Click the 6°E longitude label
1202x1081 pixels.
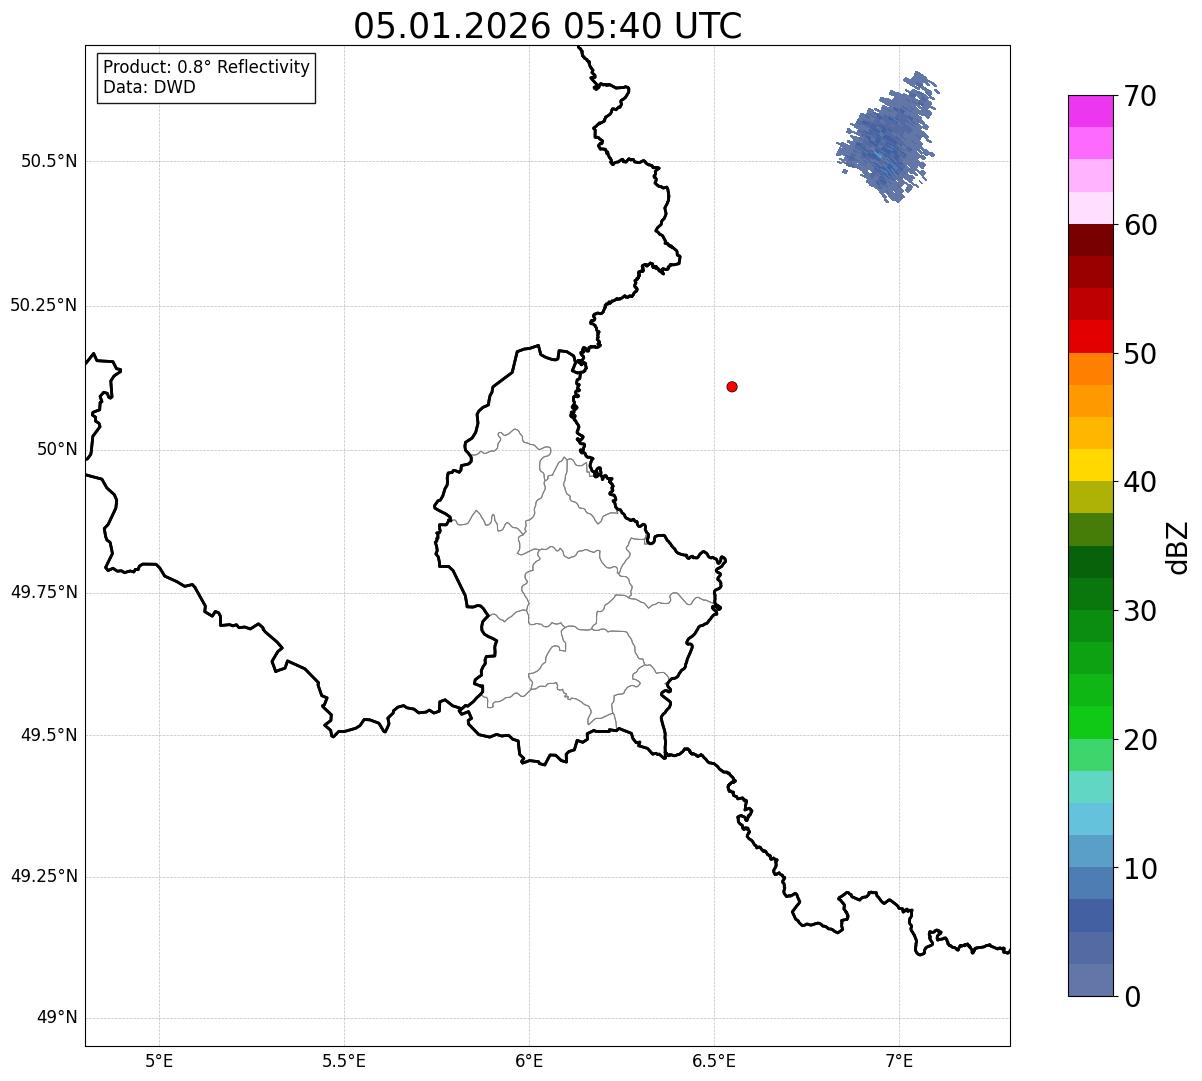point(529,1060)
